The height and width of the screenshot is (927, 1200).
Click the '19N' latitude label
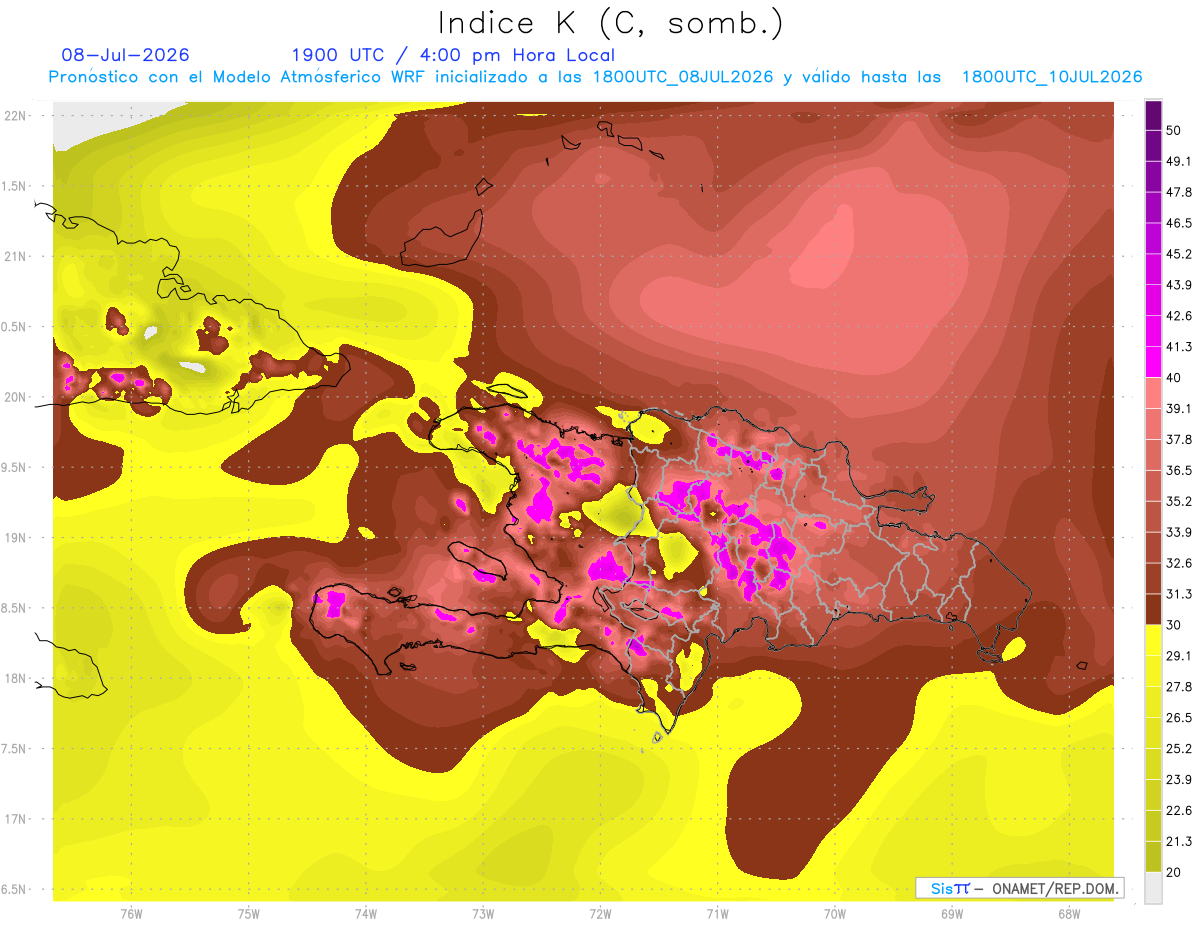15,538
